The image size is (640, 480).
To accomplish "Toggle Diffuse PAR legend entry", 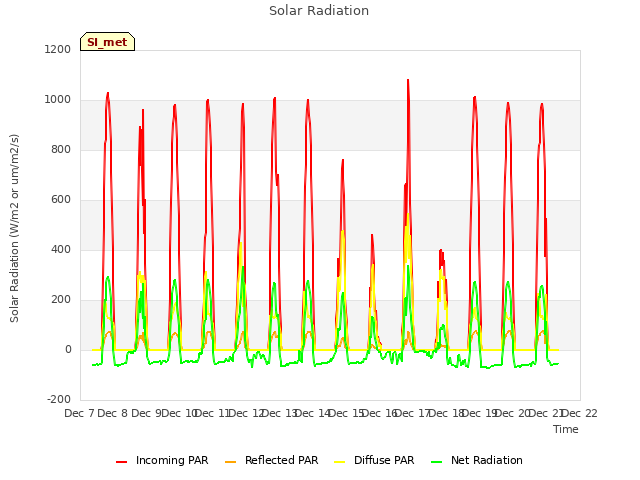I will pos(374,460).
